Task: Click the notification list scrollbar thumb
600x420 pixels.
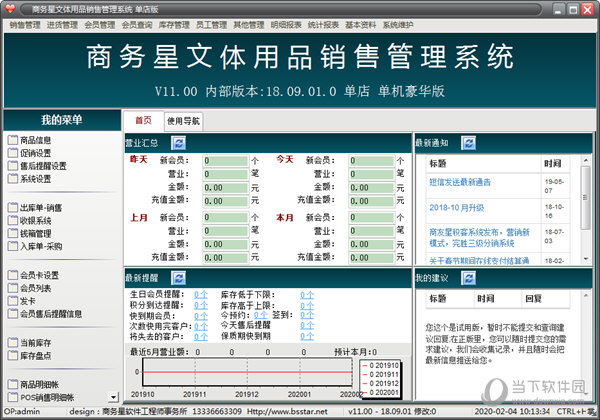Action: pos(586,198)
